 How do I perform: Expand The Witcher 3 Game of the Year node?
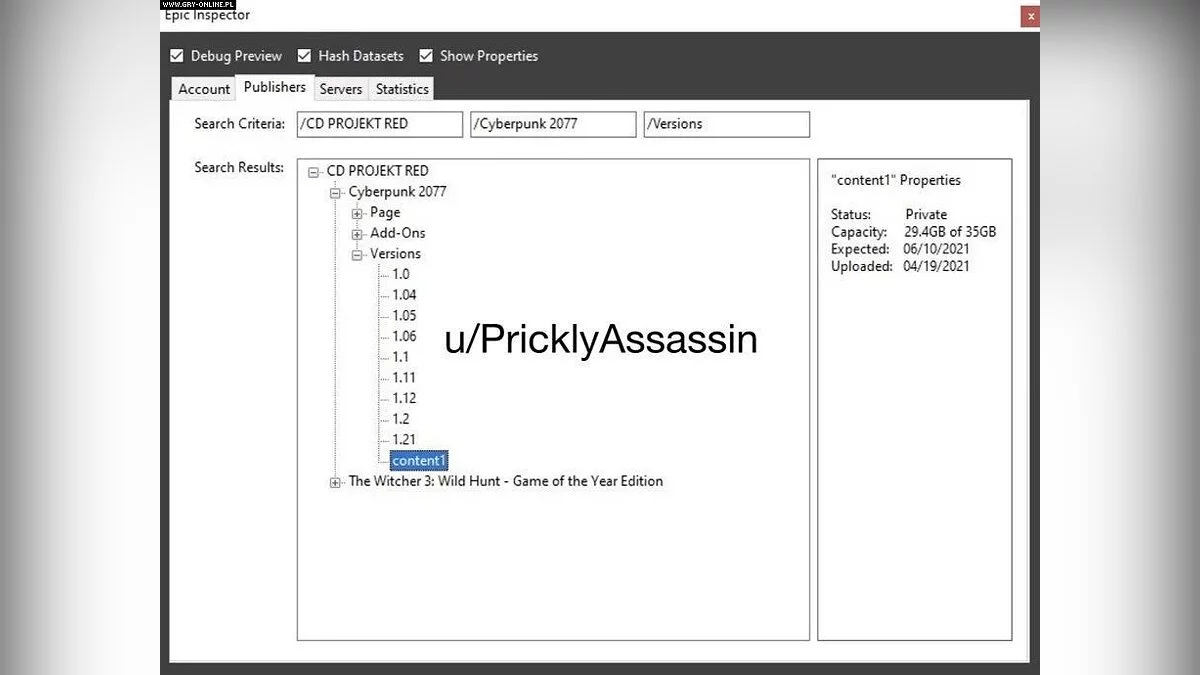335,482
